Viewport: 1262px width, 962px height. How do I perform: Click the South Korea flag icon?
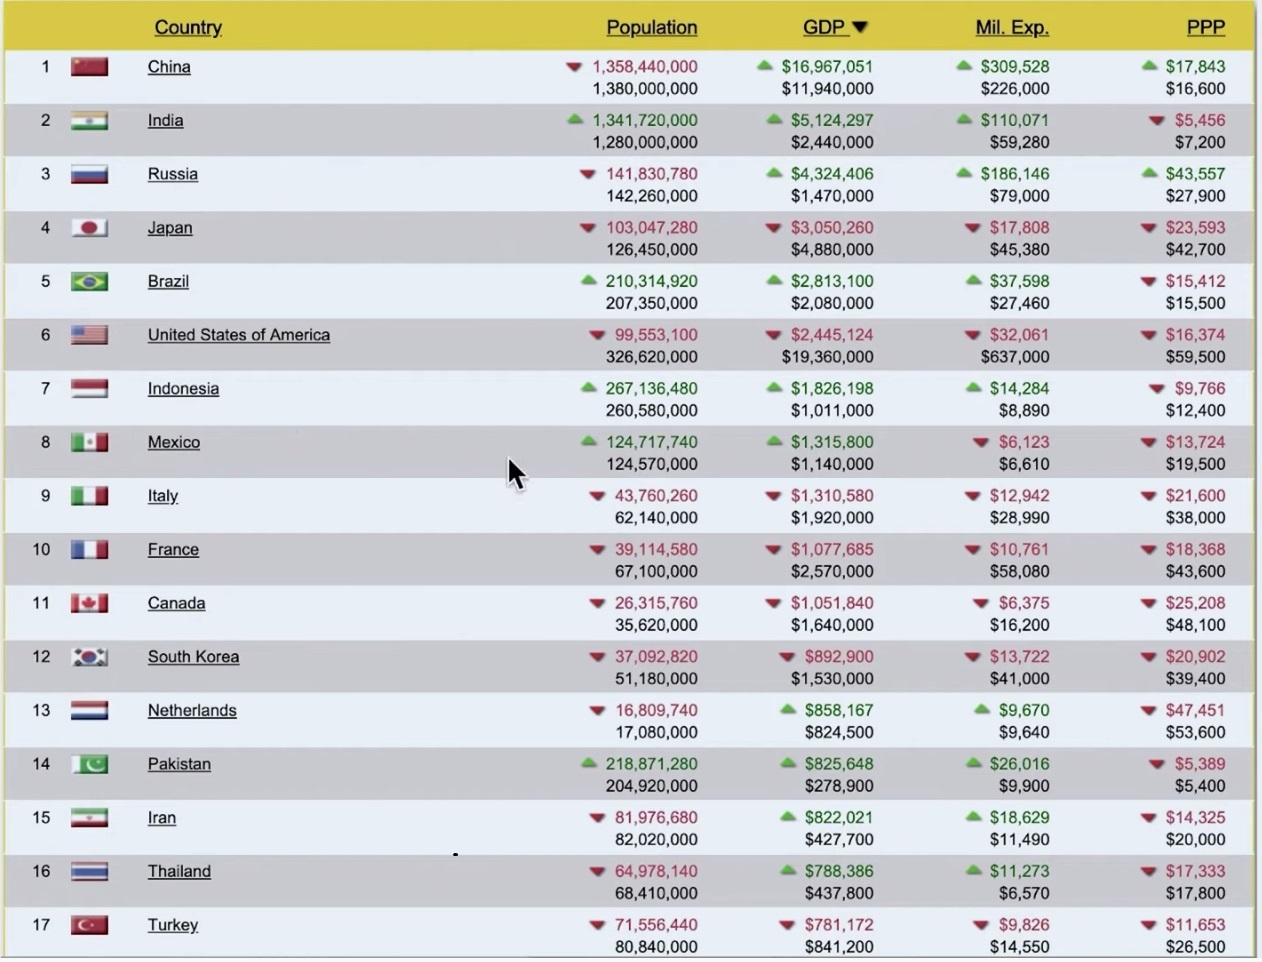[89, 657]
